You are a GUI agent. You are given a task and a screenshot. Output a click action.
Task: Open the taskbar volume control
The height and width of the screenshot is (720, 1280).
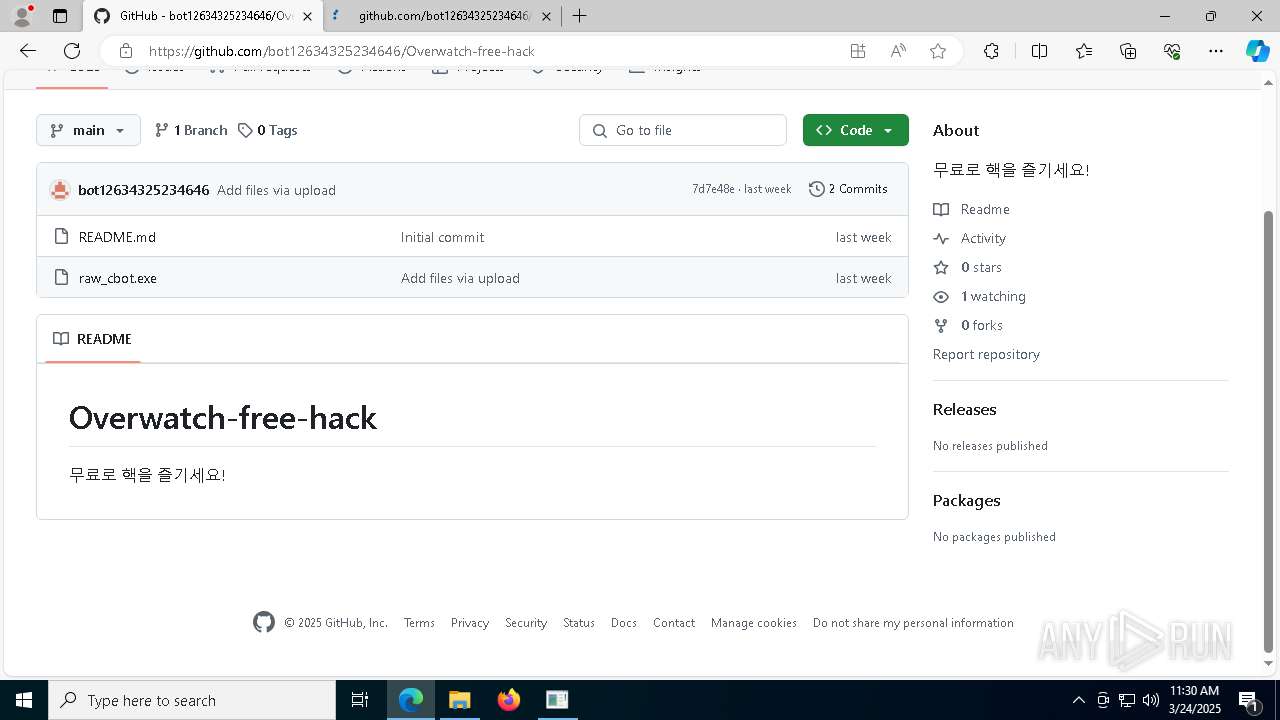(1150, 700)
